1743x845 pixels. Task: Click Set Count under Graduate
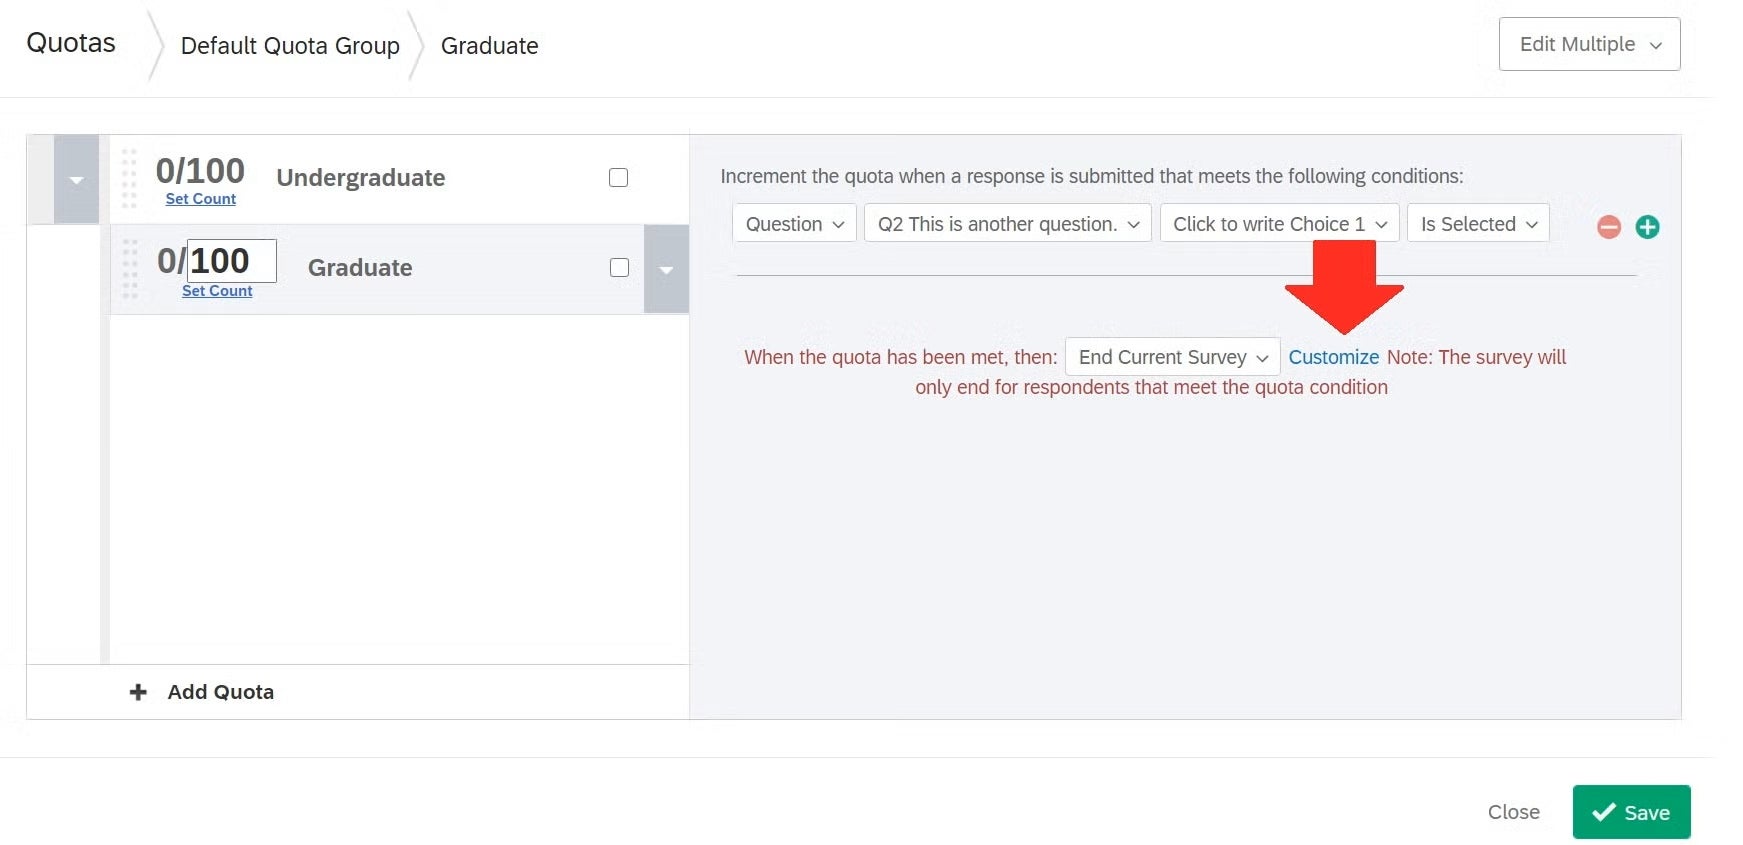217,291
